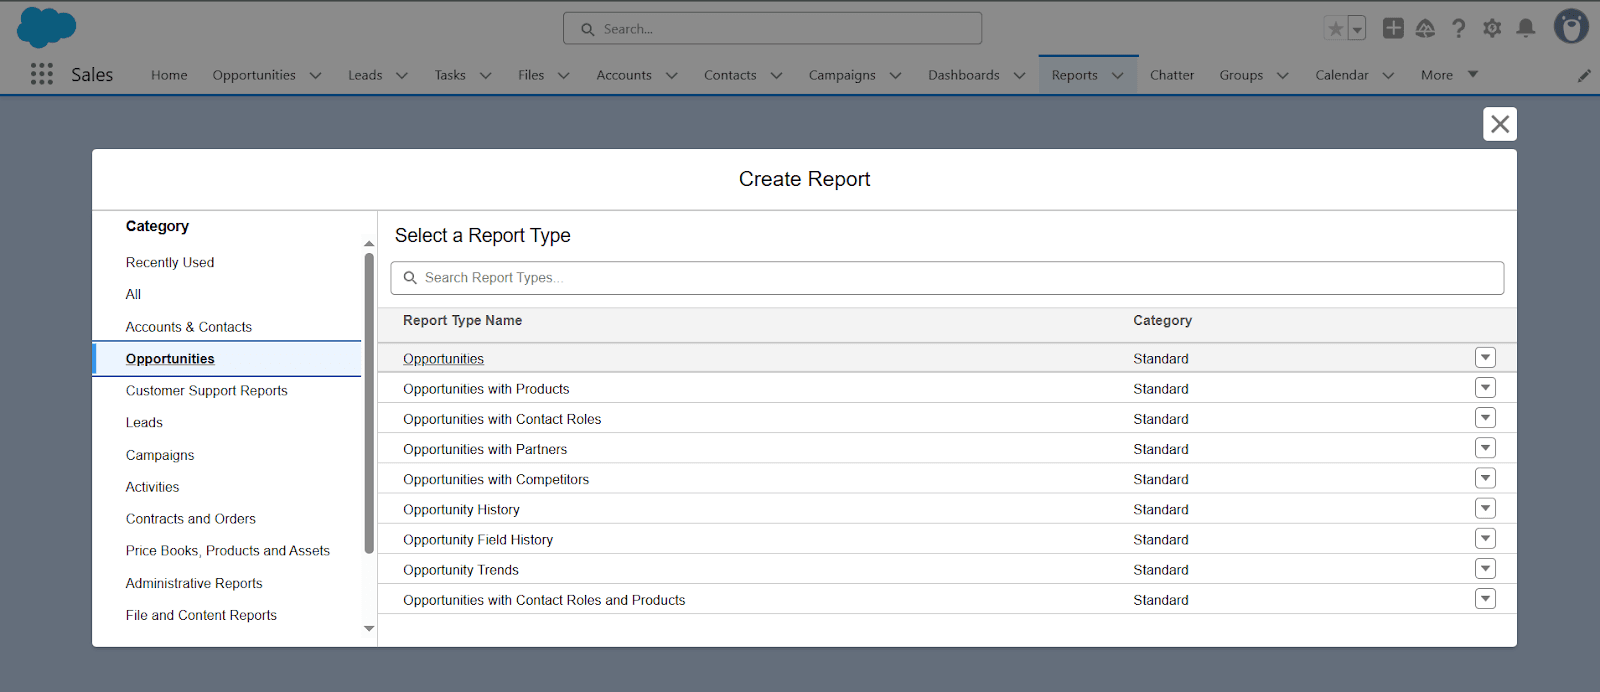Expand the Campaigns tab chevron

tap(895, 75)
